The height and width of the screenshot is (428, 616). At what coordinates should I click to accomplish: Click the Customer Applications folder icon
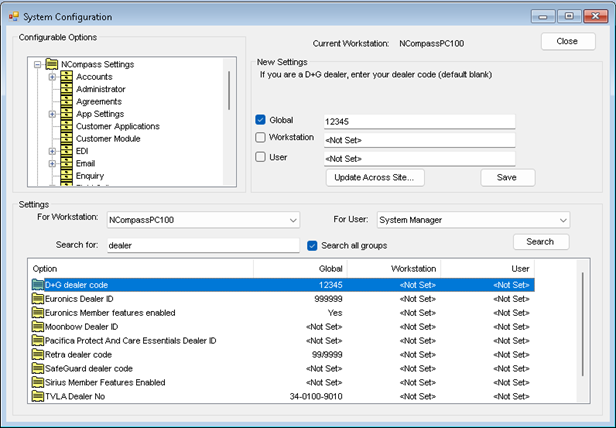click(66, 126)
